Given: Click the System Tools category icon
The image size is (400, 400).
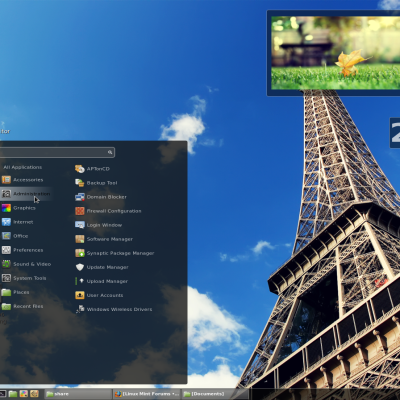Looking at the screenshot, I should coord(6,278).
